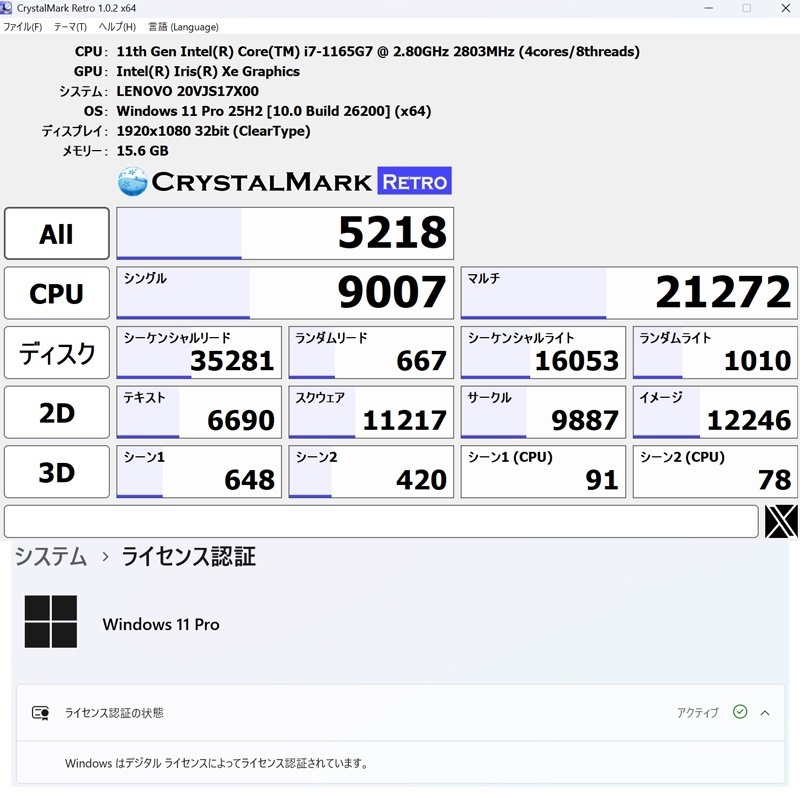
Task: Click the CrystalMark Retro logo image
Action: tap(284, 181)
